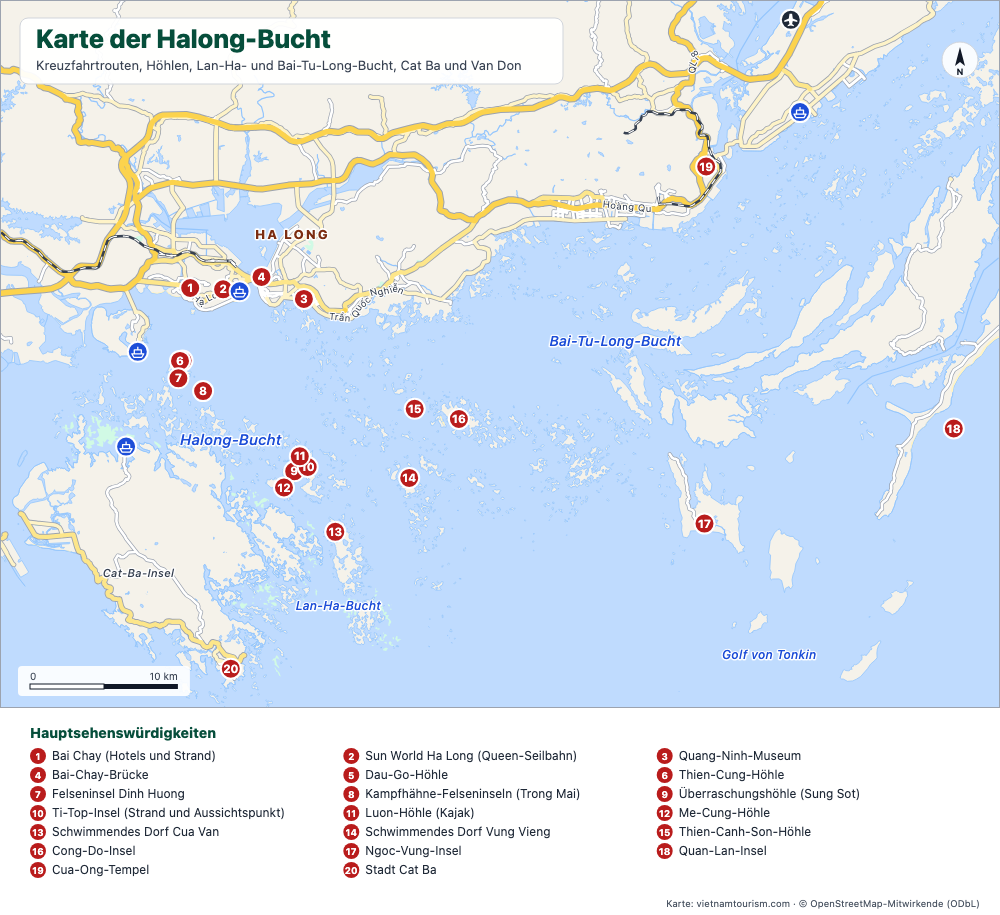Click map marker 1 at Bai Chay
Screen dimensions: 1000x915
[189, 288]
